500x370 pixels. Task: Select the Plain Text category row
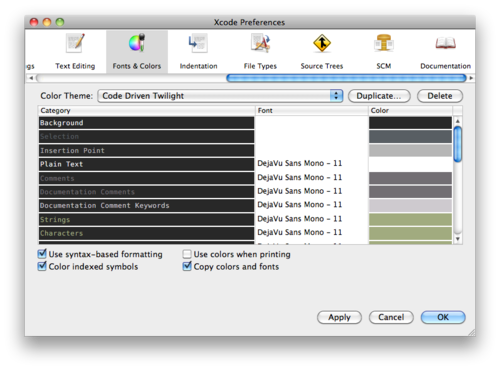(x=146, y=164)
